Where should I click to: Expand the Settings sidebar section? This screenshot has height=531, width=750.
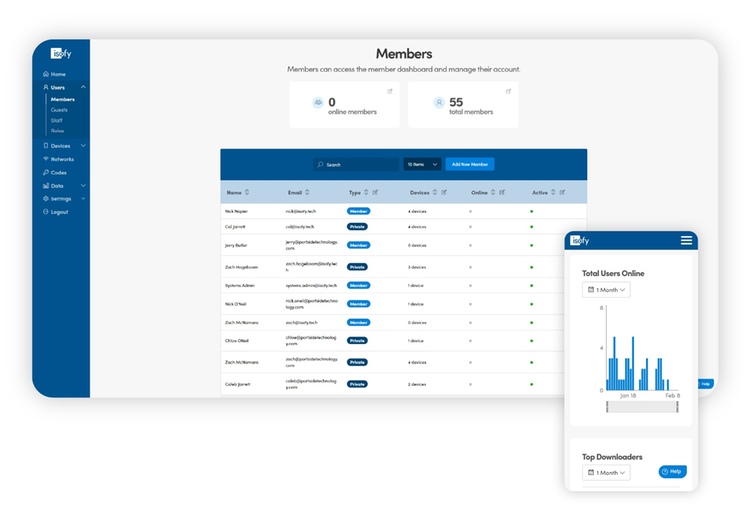pyautogui.click(x=83, y=199)
